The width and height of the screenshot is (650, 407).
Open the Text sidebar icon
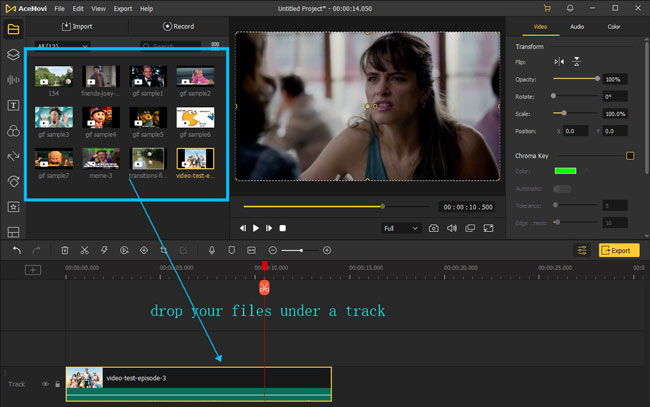point(13,105)
